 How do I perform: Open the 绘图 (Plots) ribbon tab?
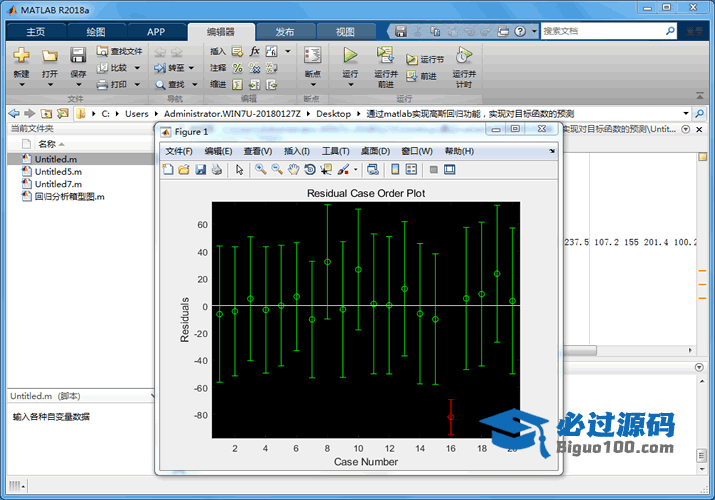pos(96,32)
